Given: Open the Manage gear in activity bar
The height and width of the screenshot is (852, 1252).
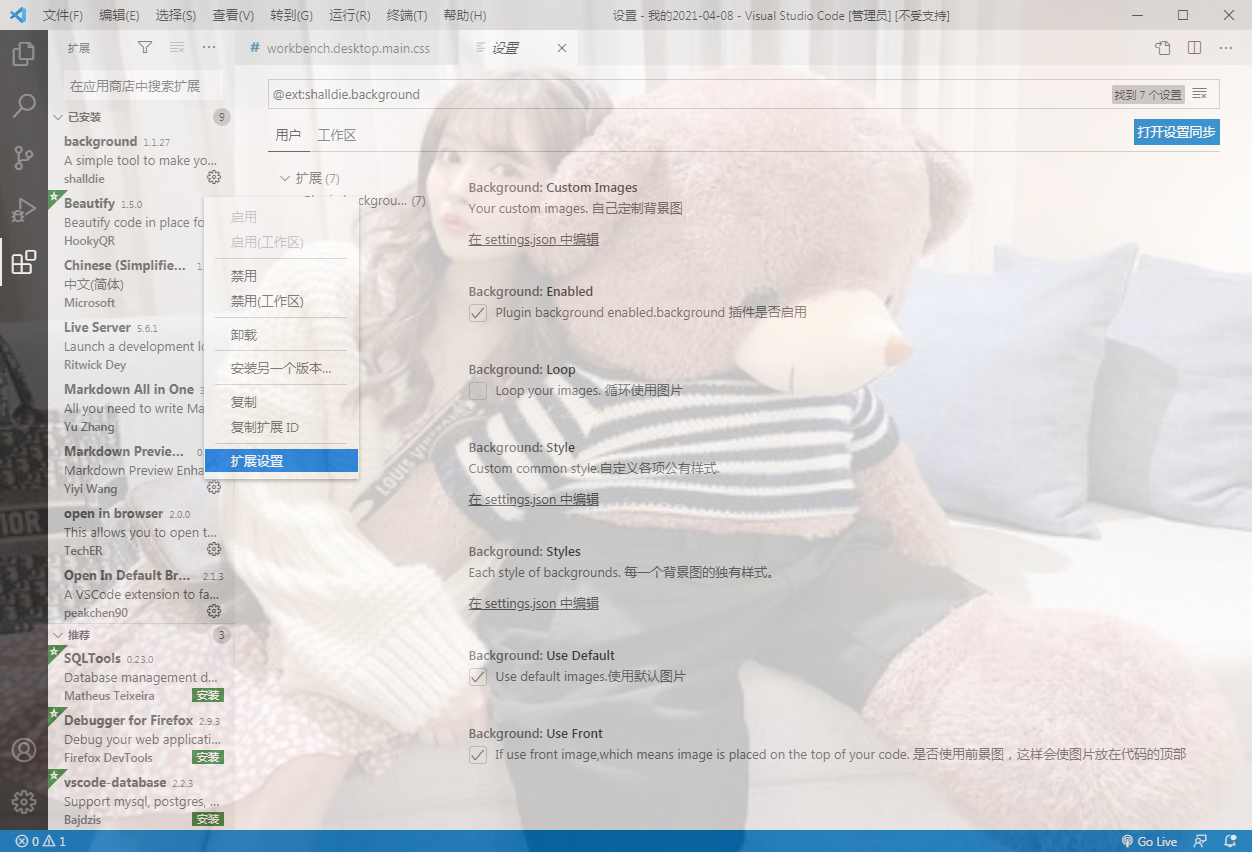Looking at the screenshot, I should pos(24,802).
